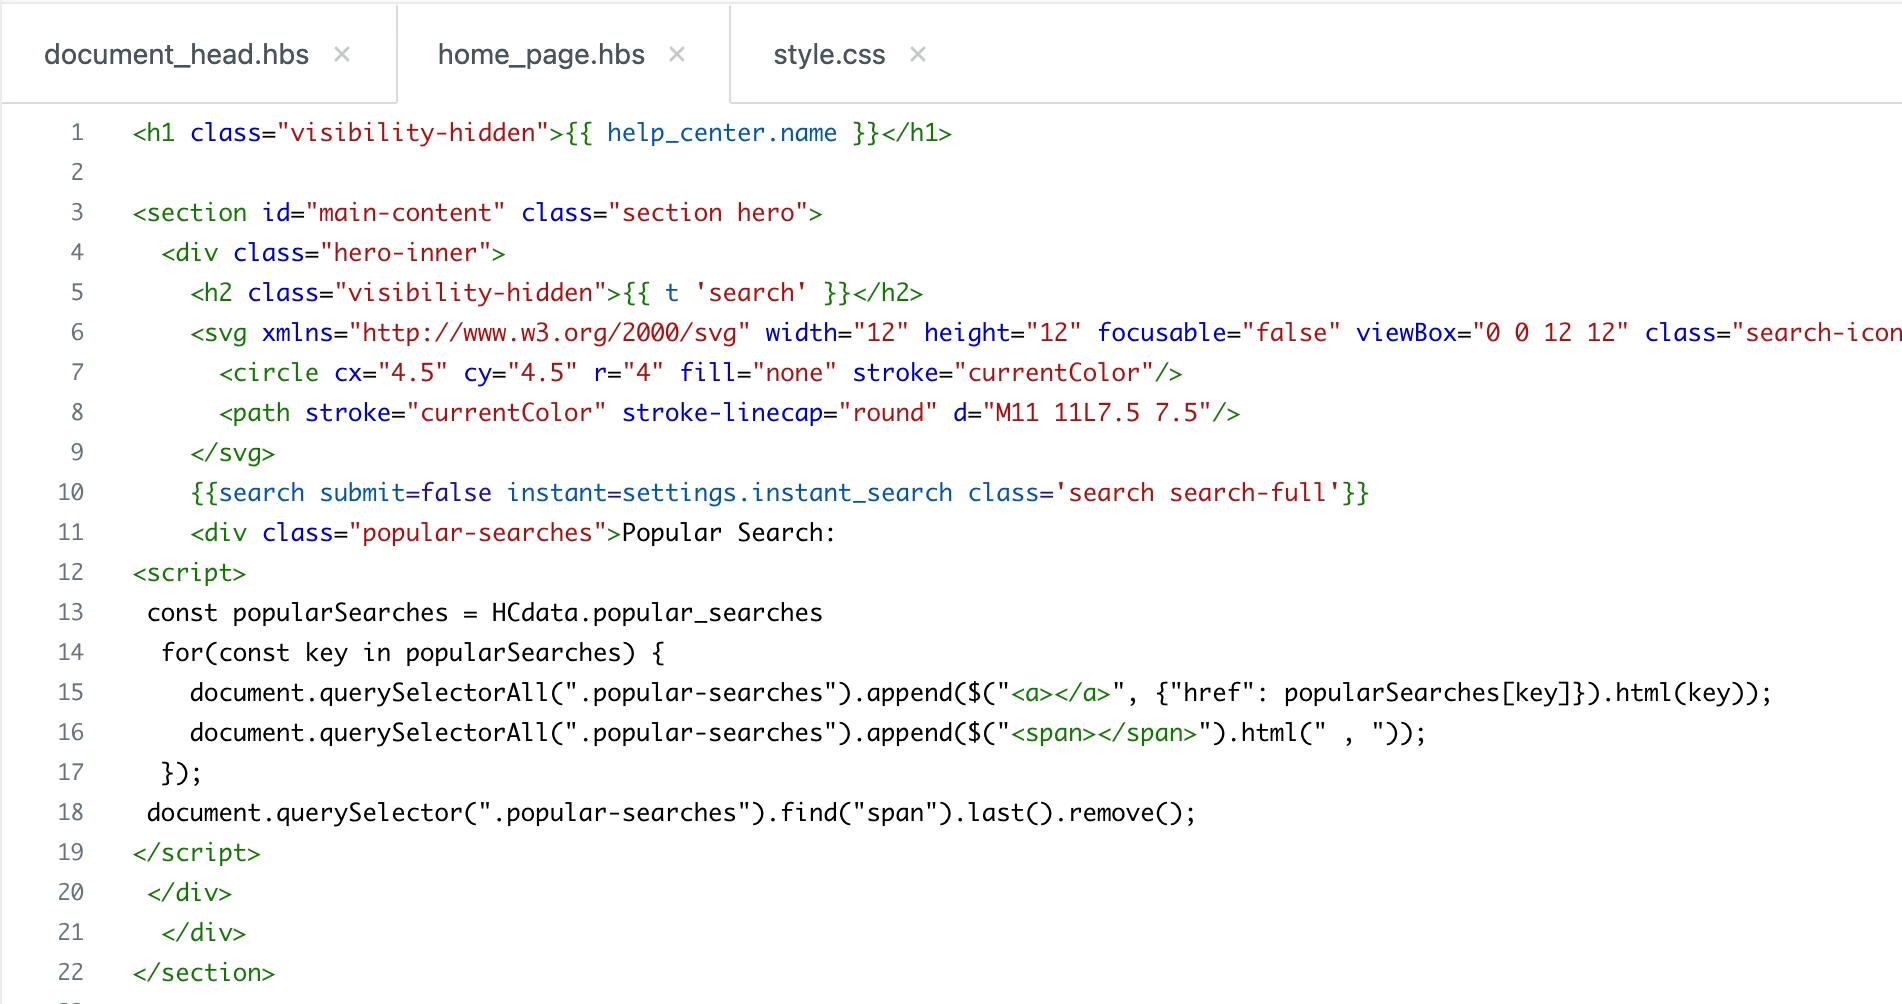This screenshot has height=1004, width=1902.
Task: Click the "popular-searches" class value on line 11
Action: tap(478, 533)
